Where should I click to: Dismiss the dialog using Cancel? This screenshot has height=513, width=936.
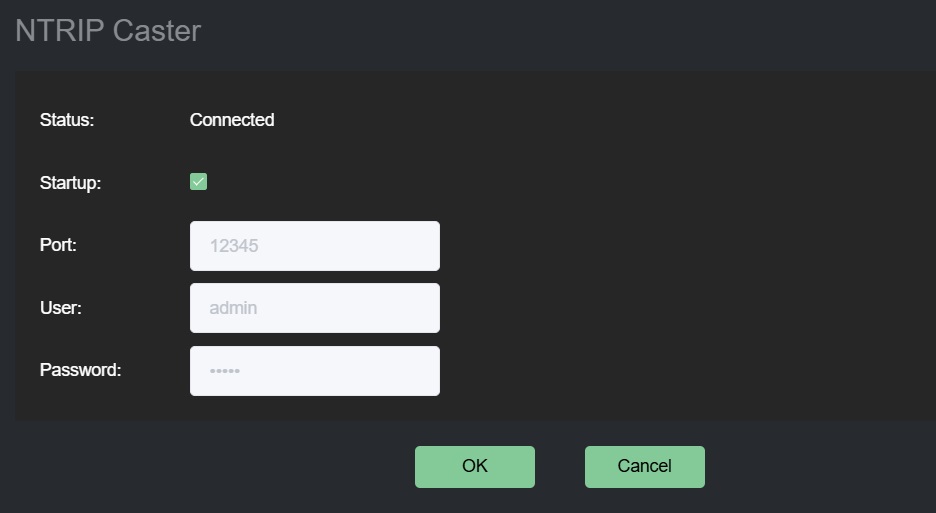(644, 467)
